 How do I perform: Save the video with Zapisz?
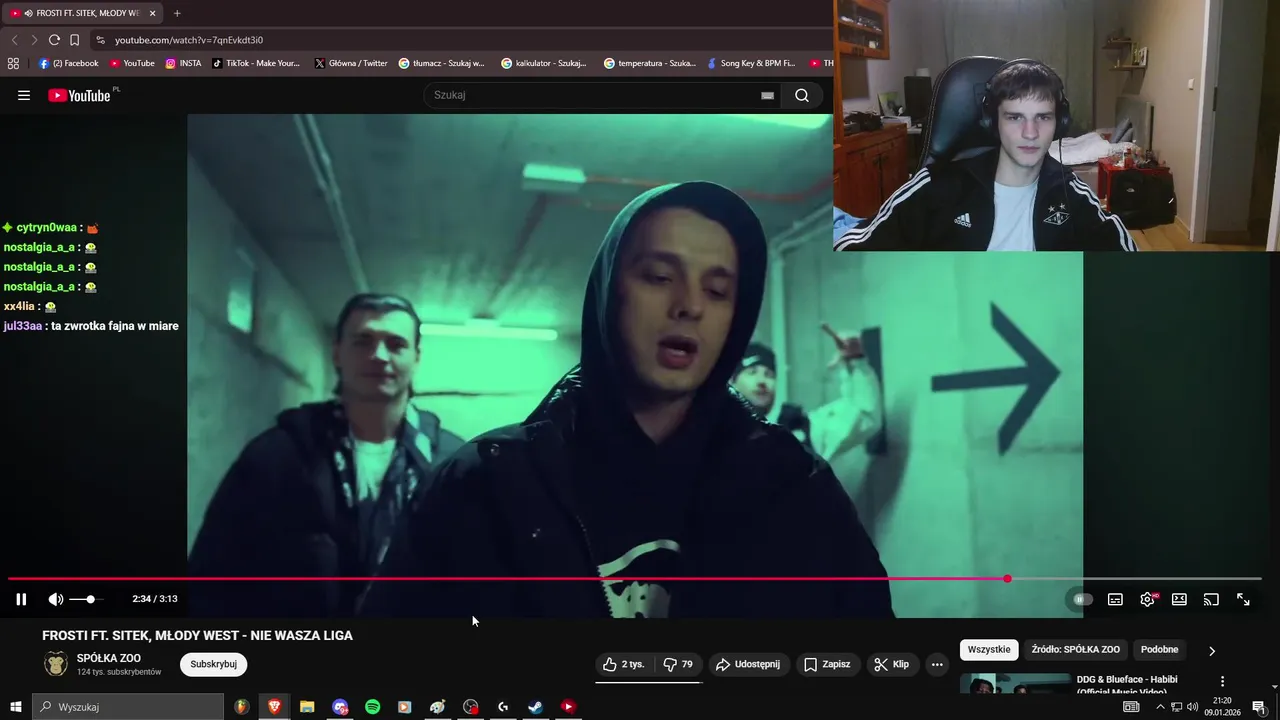827,664
